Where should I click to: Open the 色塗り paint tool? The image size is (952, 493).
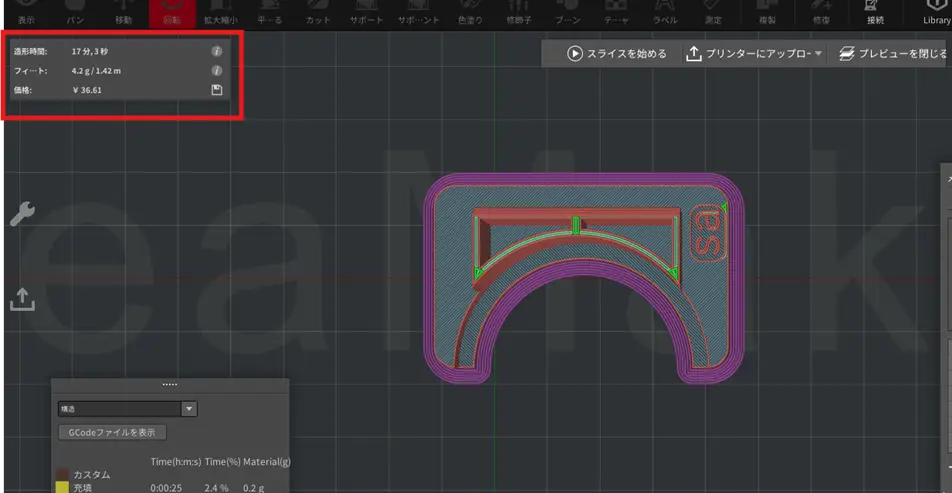pos(469,12)
